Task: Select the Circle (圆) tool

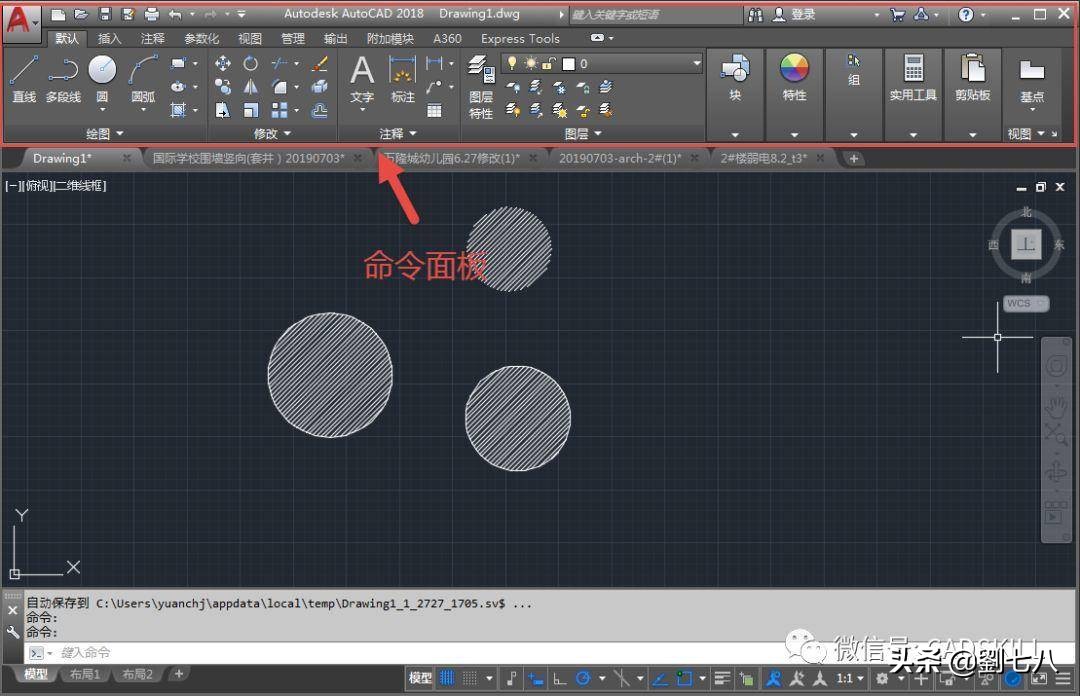Action: 100,70
